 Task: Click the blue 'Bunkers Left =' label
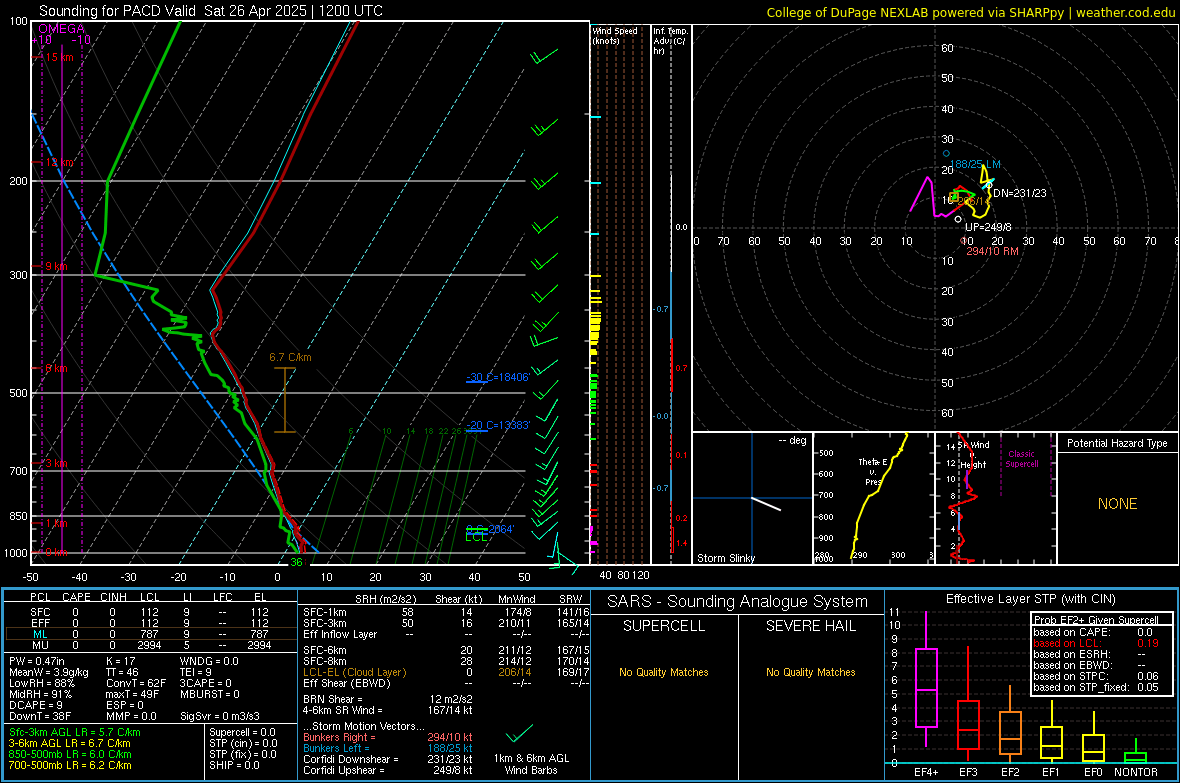336,748
